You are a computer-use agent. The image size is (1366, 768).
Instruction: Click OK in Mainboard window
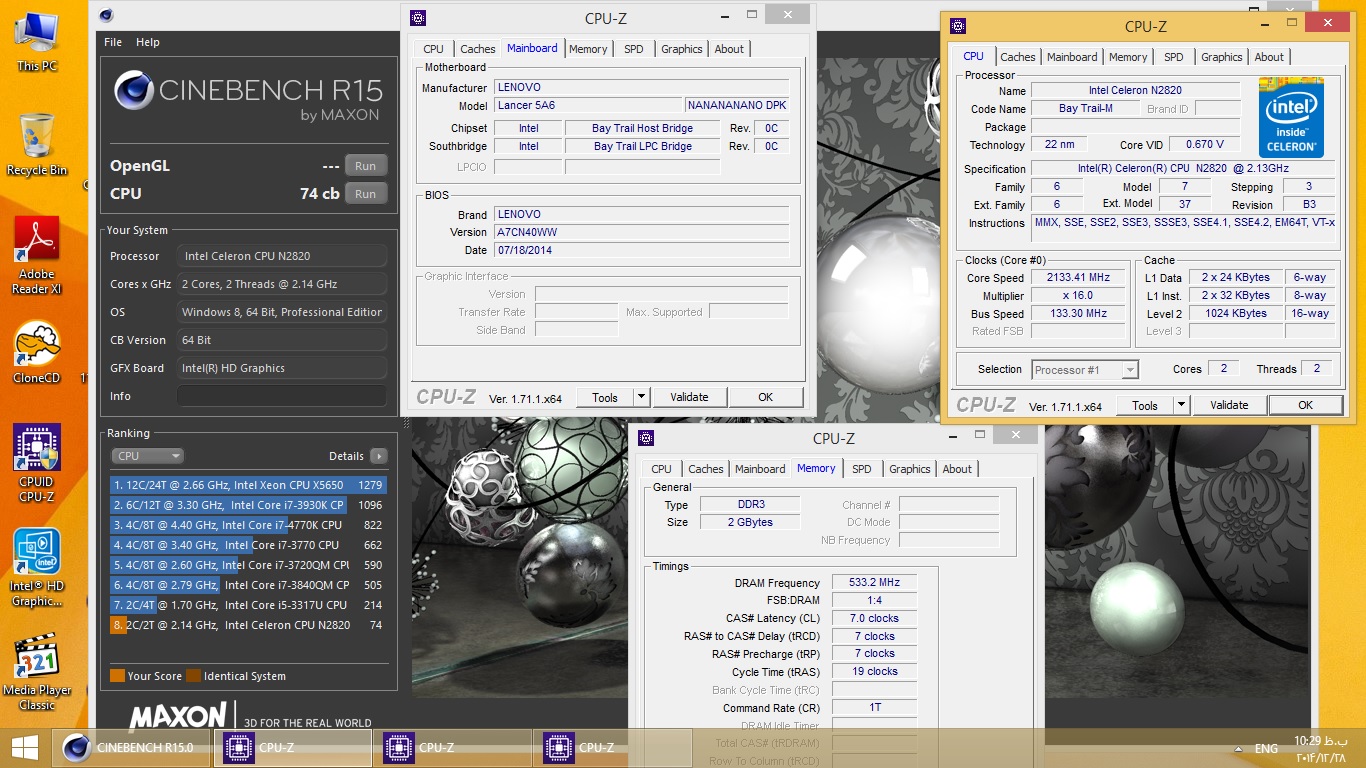pyautogui.click(x=766, y=397)
